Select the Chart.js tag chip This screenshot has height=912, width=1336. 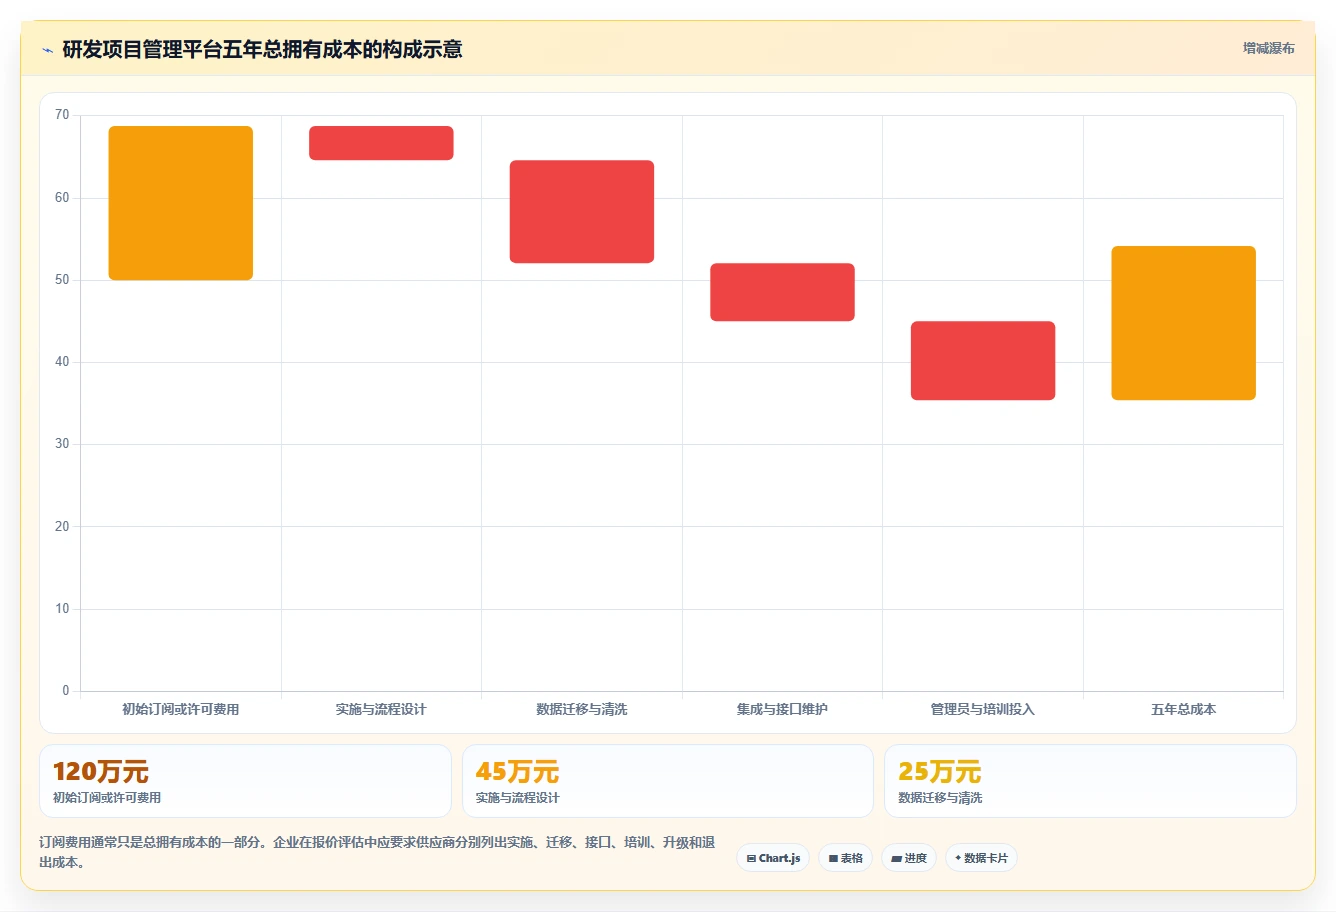(773, 858)
